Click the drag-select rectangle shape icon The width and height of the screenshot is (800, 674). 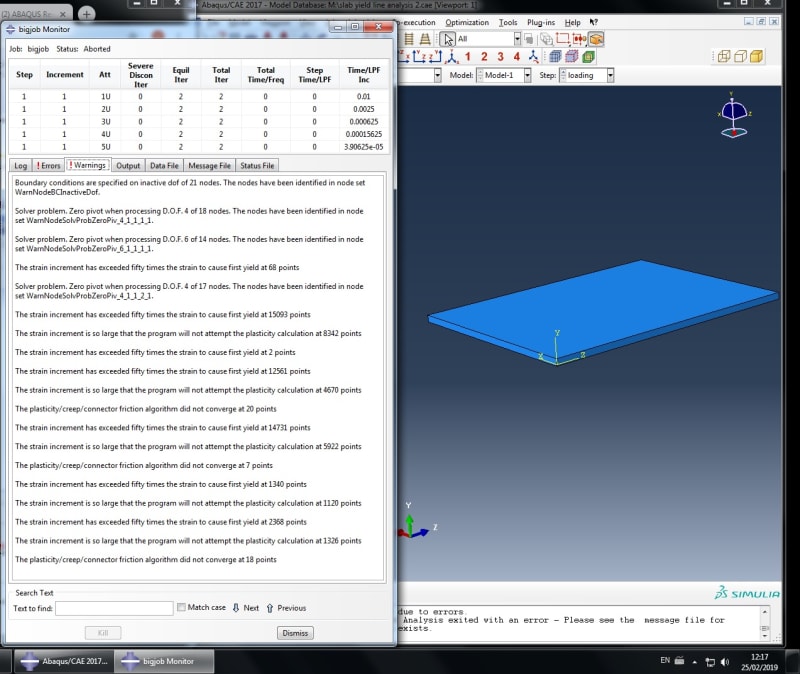(x=562, y=39)
